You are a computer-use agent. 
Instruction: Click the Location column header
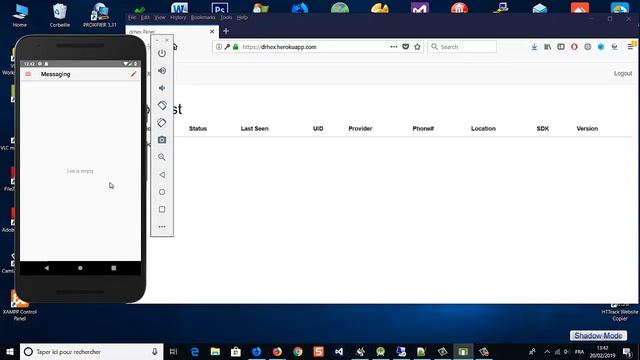pos(483,129)
